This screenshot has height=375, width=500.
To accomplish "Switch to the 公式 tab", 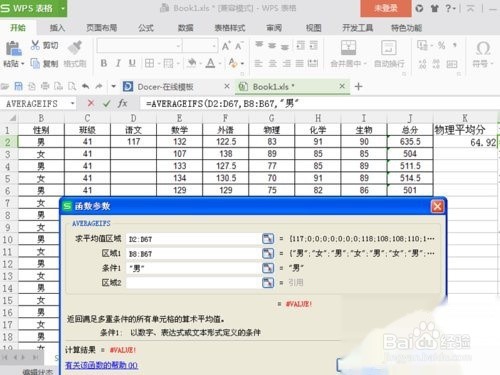I will [x=146, y=28].
